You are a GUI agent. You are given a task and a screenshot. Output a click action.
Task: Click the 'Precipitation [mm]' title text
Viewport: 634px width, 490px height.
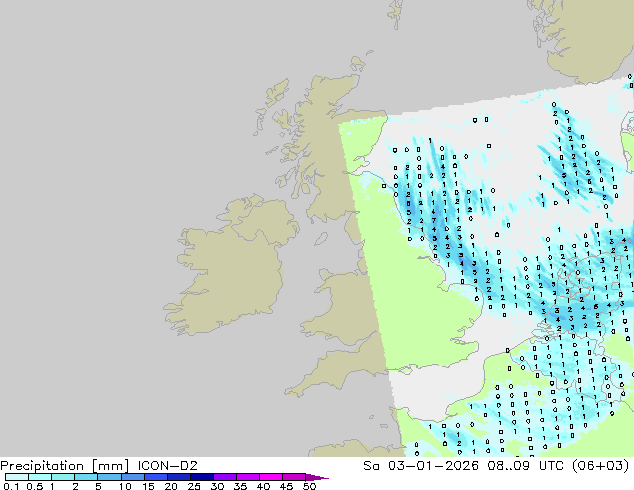click(65, 466)
